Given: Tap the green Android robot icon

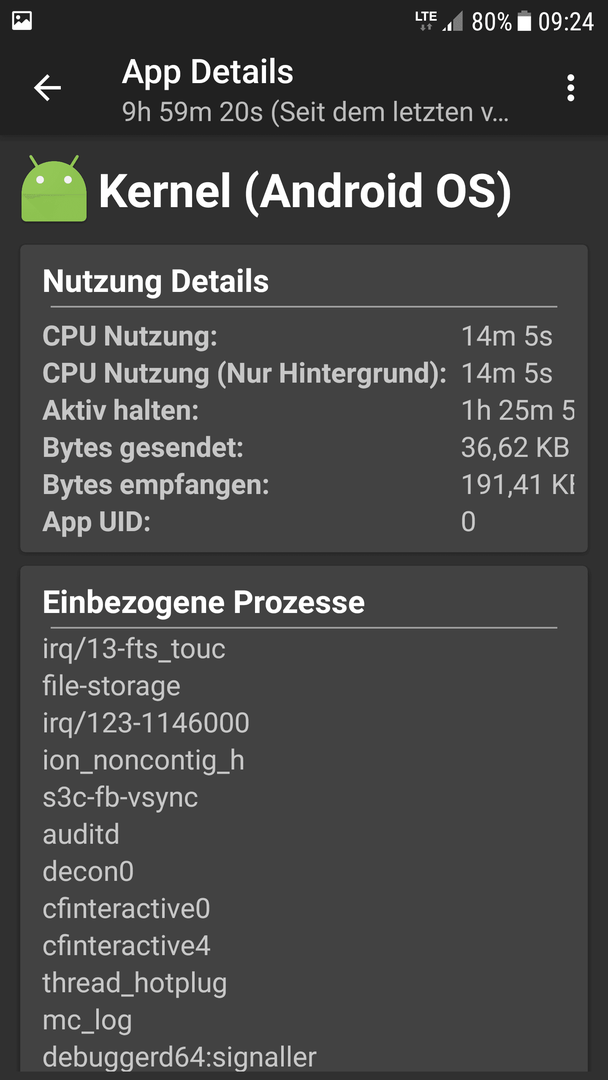Looking at the screenshot, I should tap(54, 189).
